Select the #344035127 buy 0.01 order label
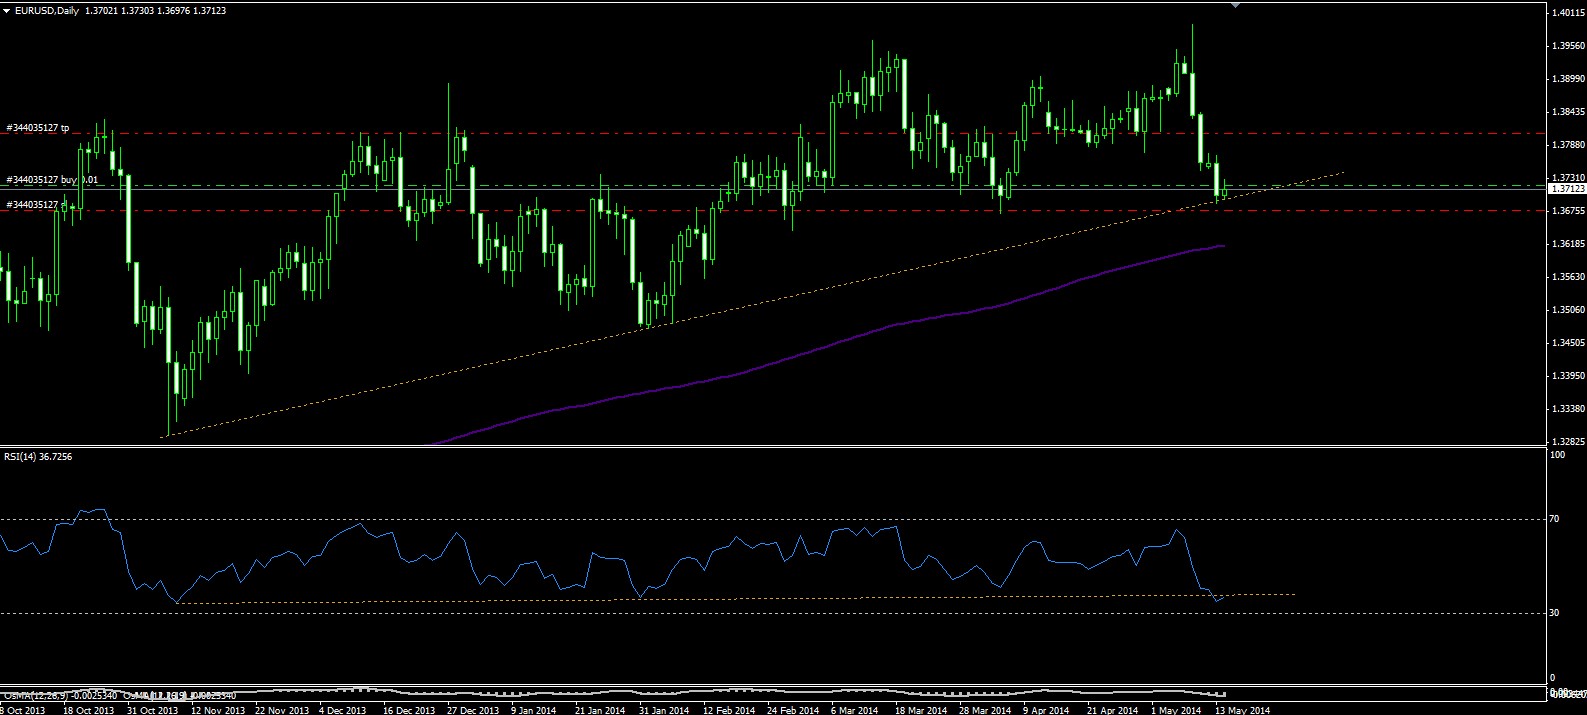This screenshot has height=715, width=1587. click(52, 180)
